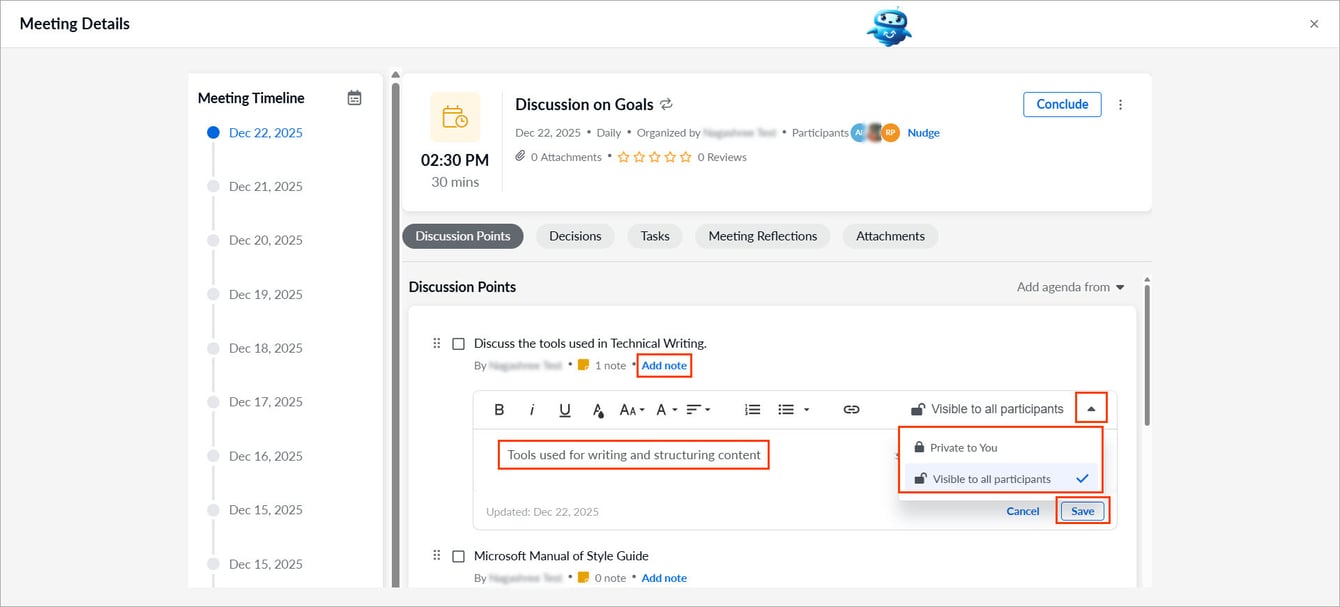Select Dec 20, 2025 in meeting timeline
The image size is (1340, 607).
point(265,241)
